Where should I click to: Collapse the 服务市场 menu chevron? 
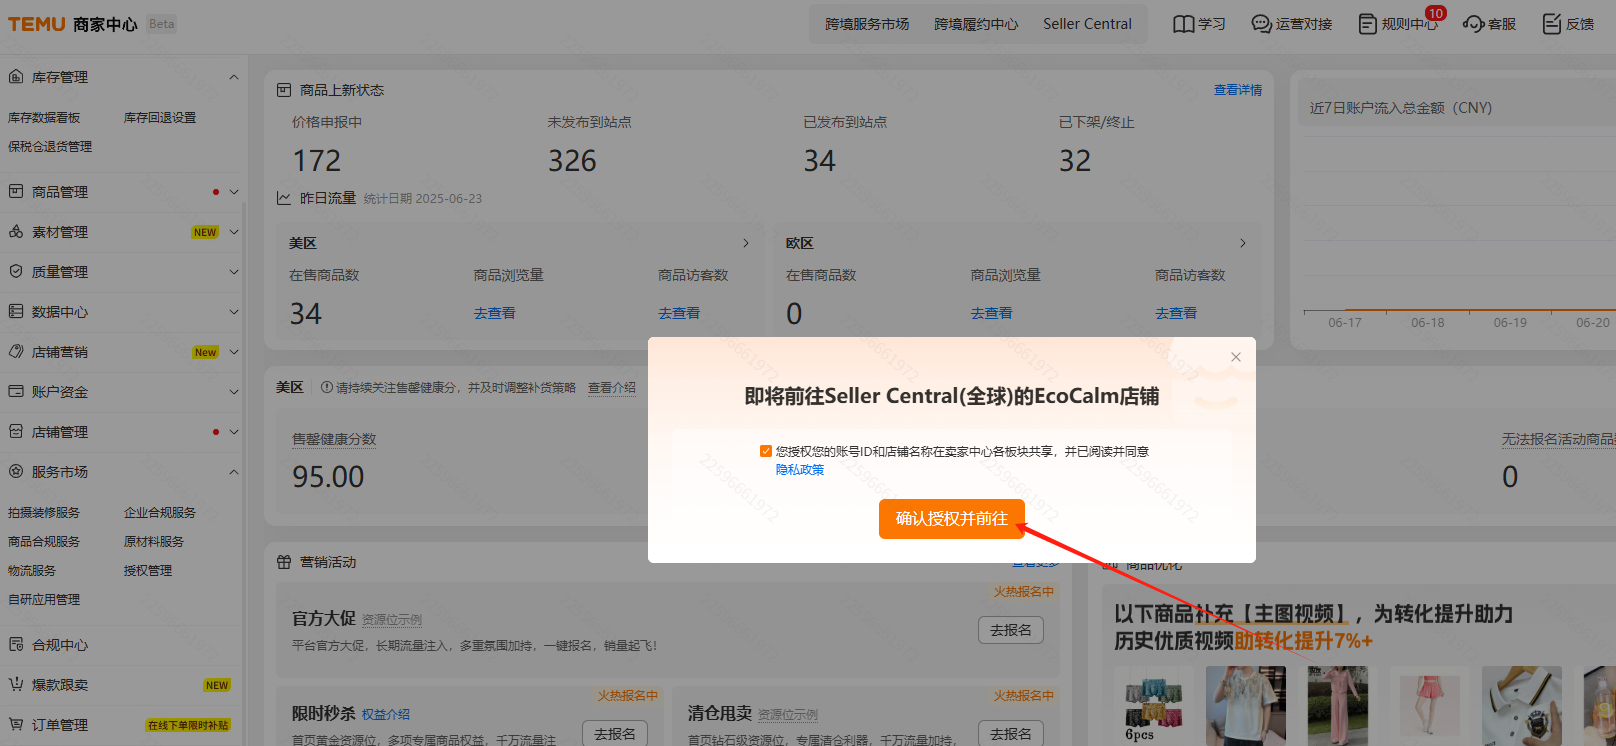coord(234,471)
